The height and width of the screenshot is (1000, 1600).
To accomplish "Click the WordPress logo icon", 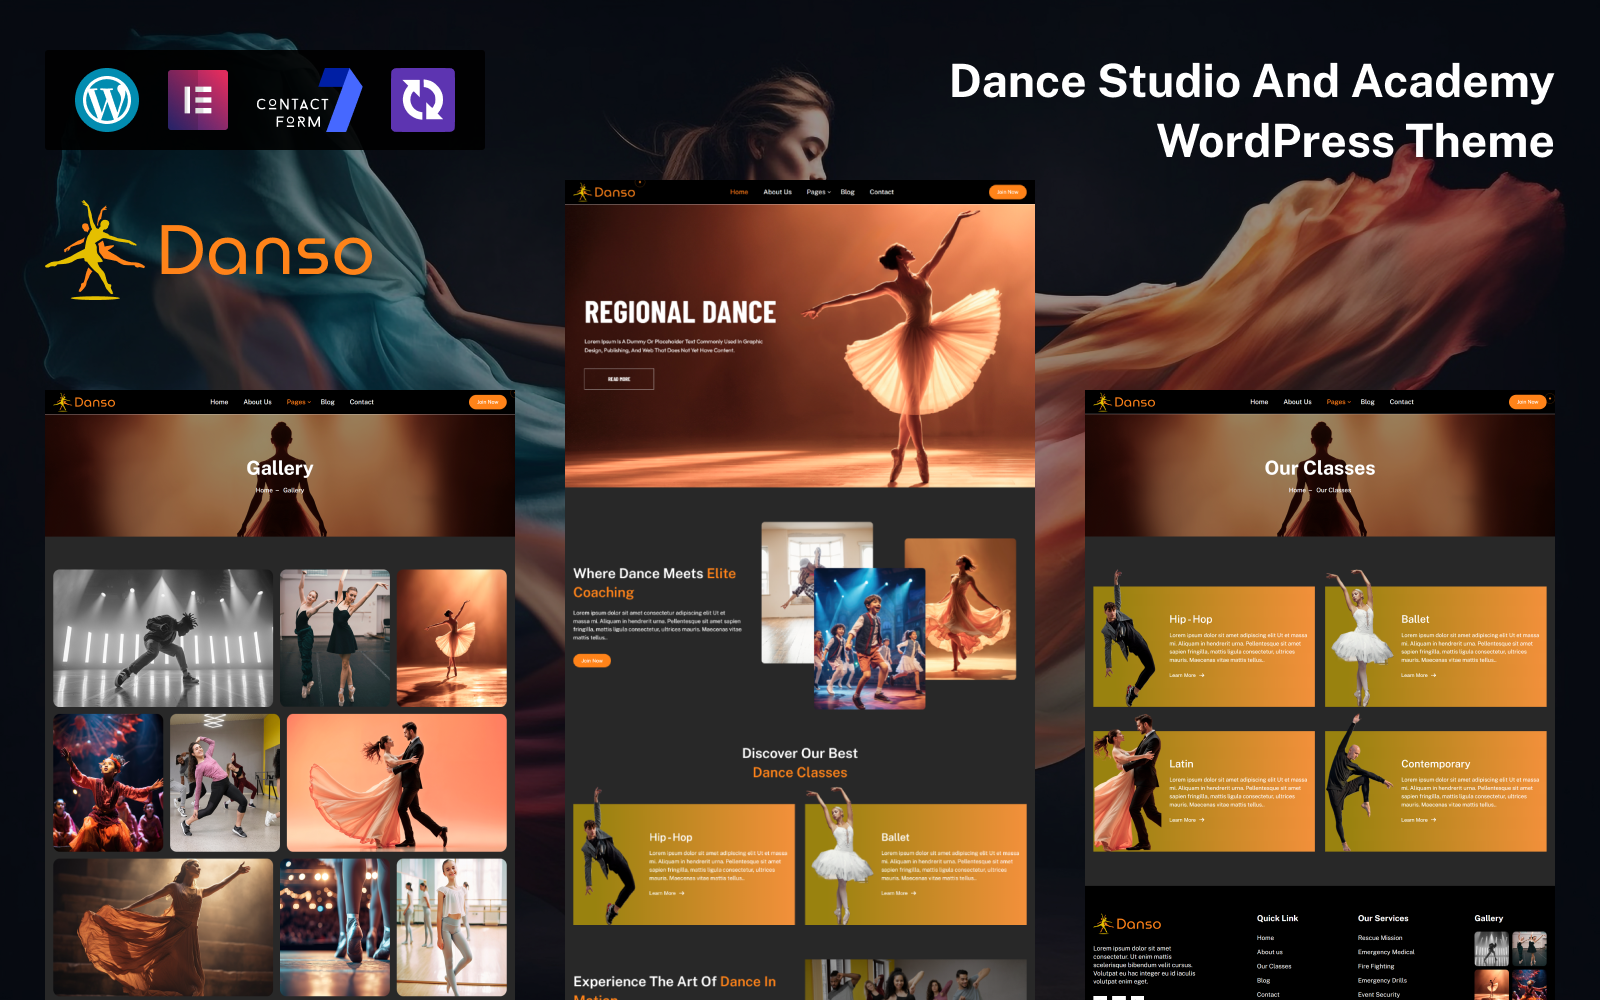I will pos(107,100).
